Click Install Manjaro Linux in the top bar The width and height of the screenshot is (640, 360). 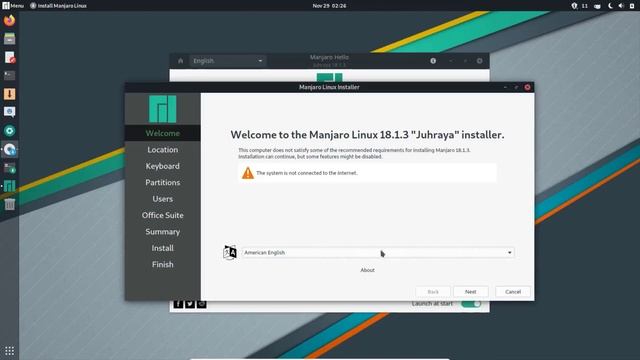pyautogui.click(x=58, y=6)
